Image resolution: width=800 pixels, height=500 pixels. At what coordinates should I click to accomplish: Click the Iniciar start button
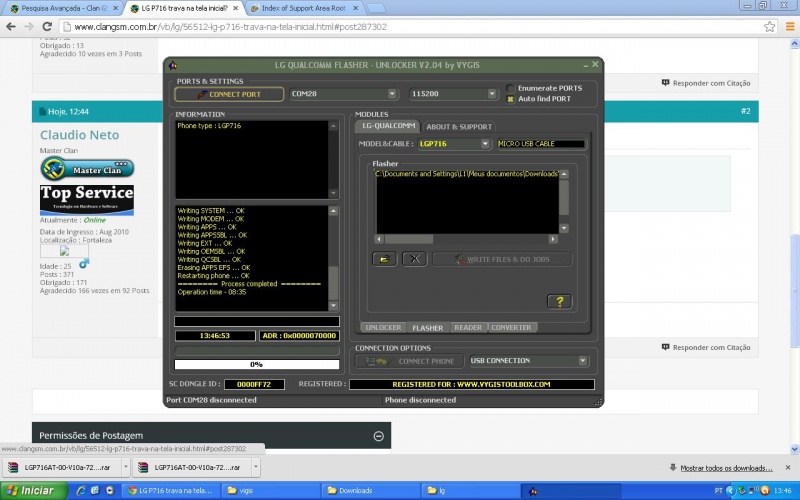34,491
